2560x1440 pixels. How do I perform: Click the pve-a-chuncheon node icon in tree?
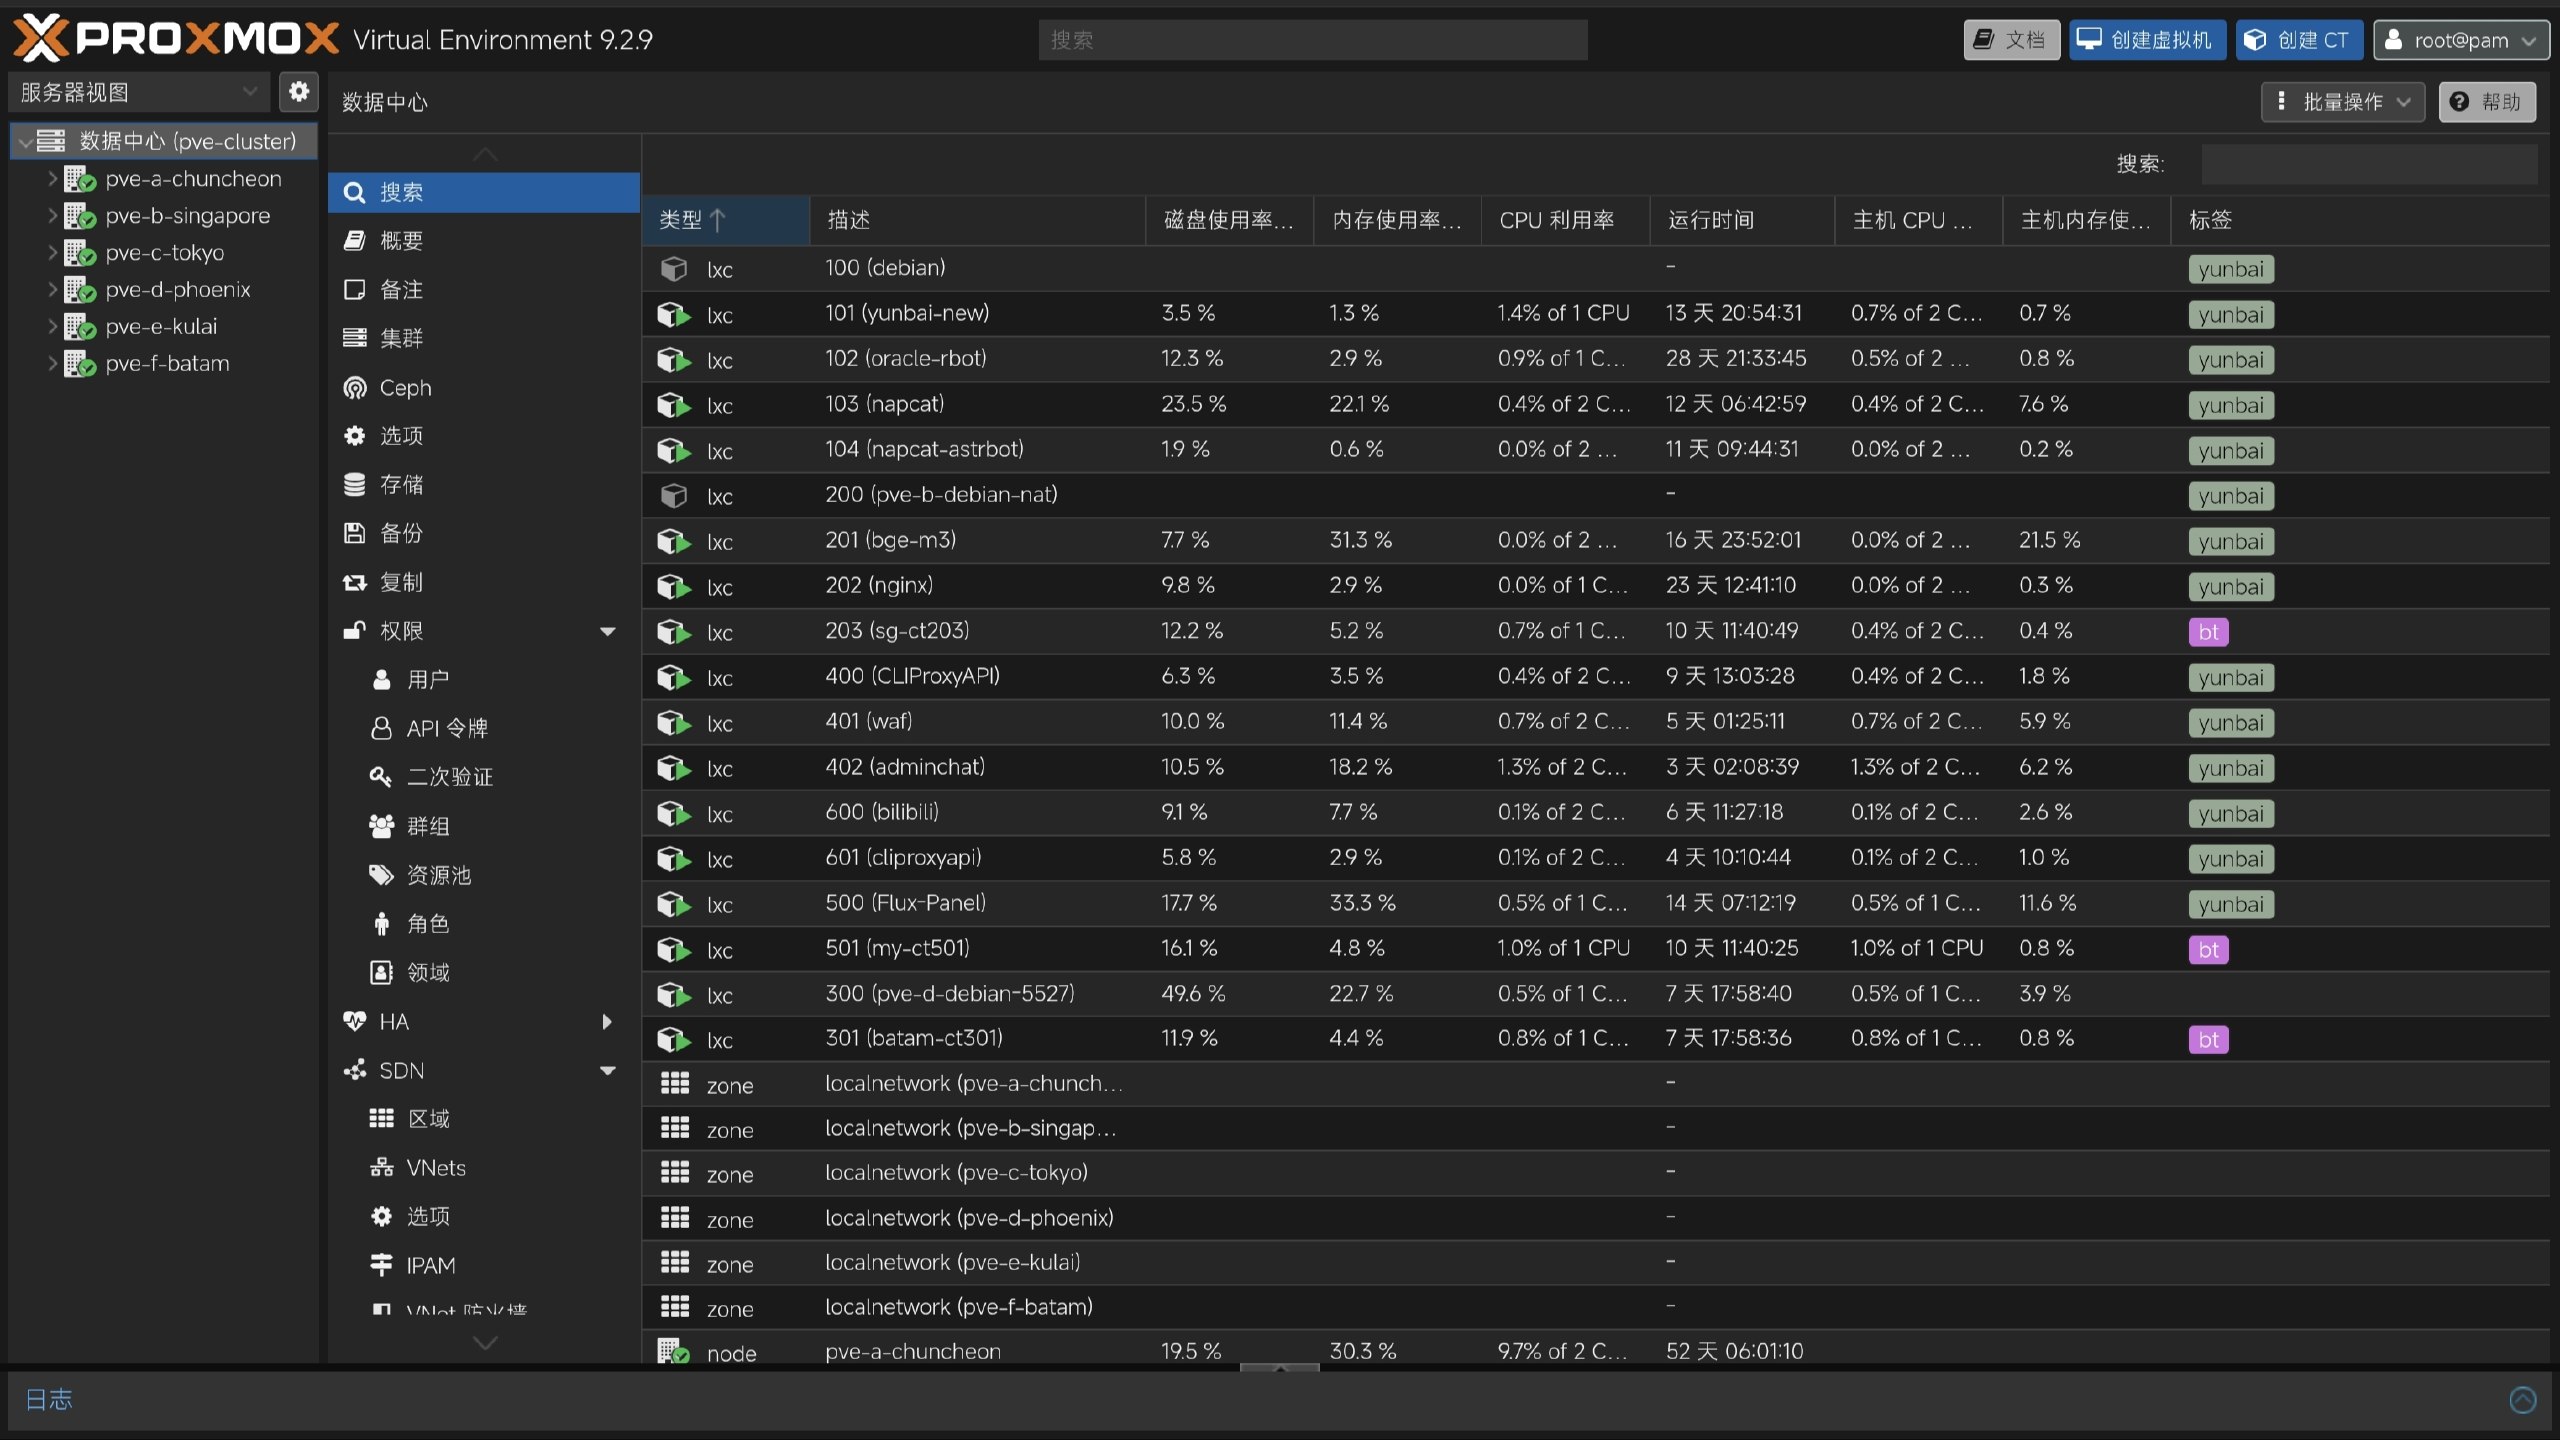pyautogui.click(x=80, y=179)
